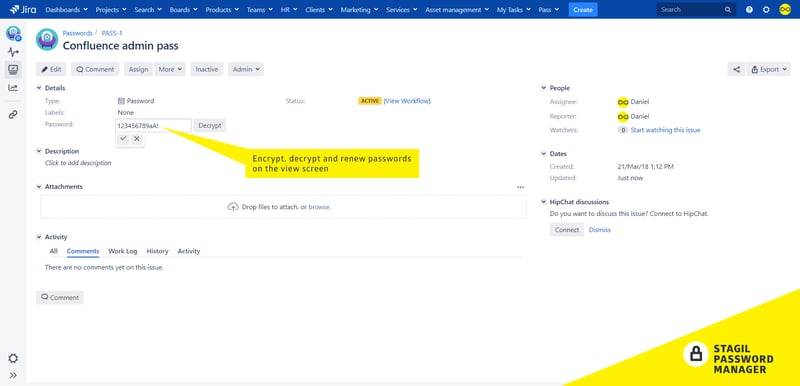Open the Admin dropdown button
Screen dimensions: 800x386
point(246,69)
